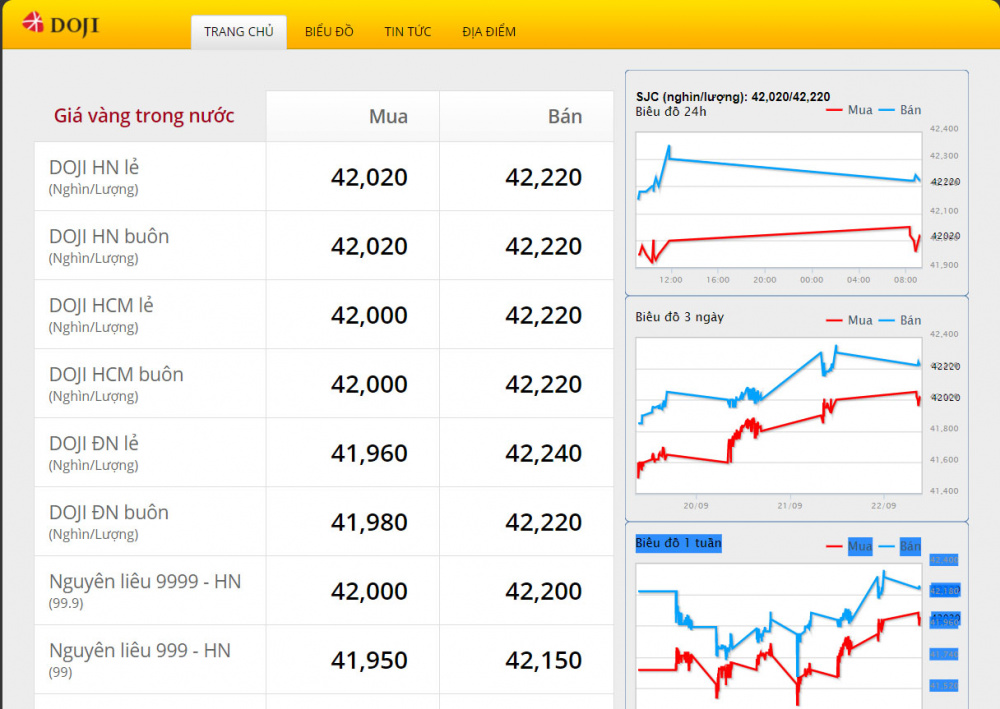Click inside the 3-day price chart

click(x=779, y=415)
